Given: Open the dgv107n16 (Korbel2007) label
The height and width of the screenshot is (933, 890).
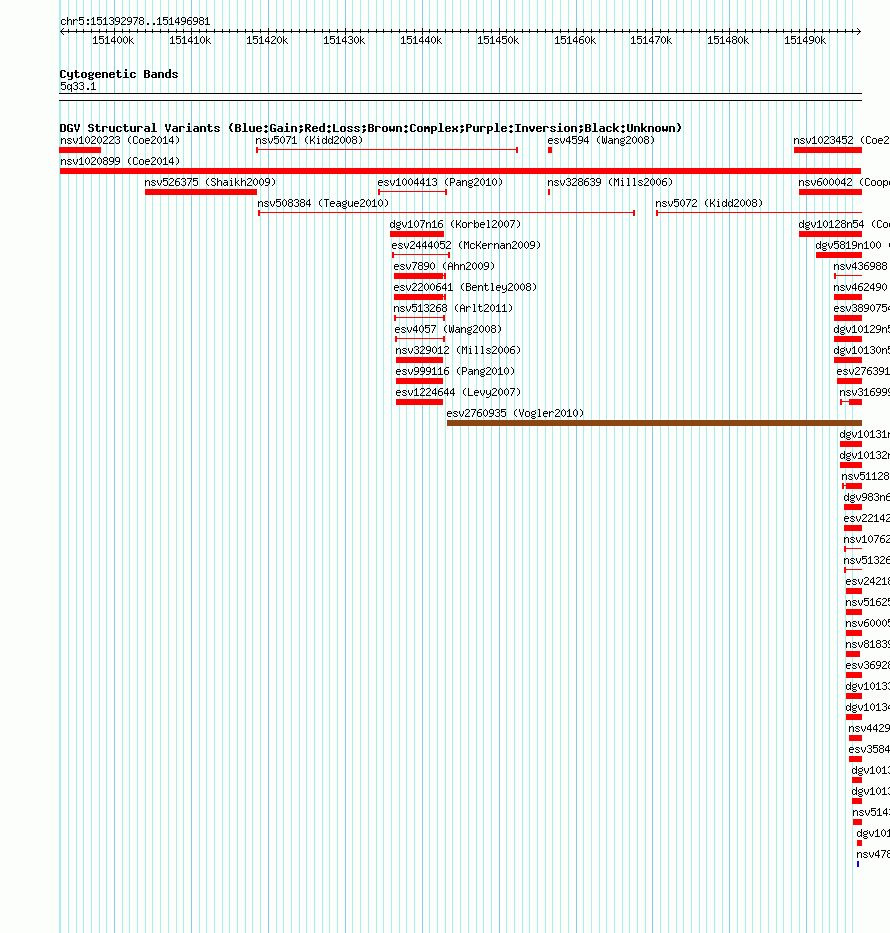Looking at the screenshot, I should 455,224.
